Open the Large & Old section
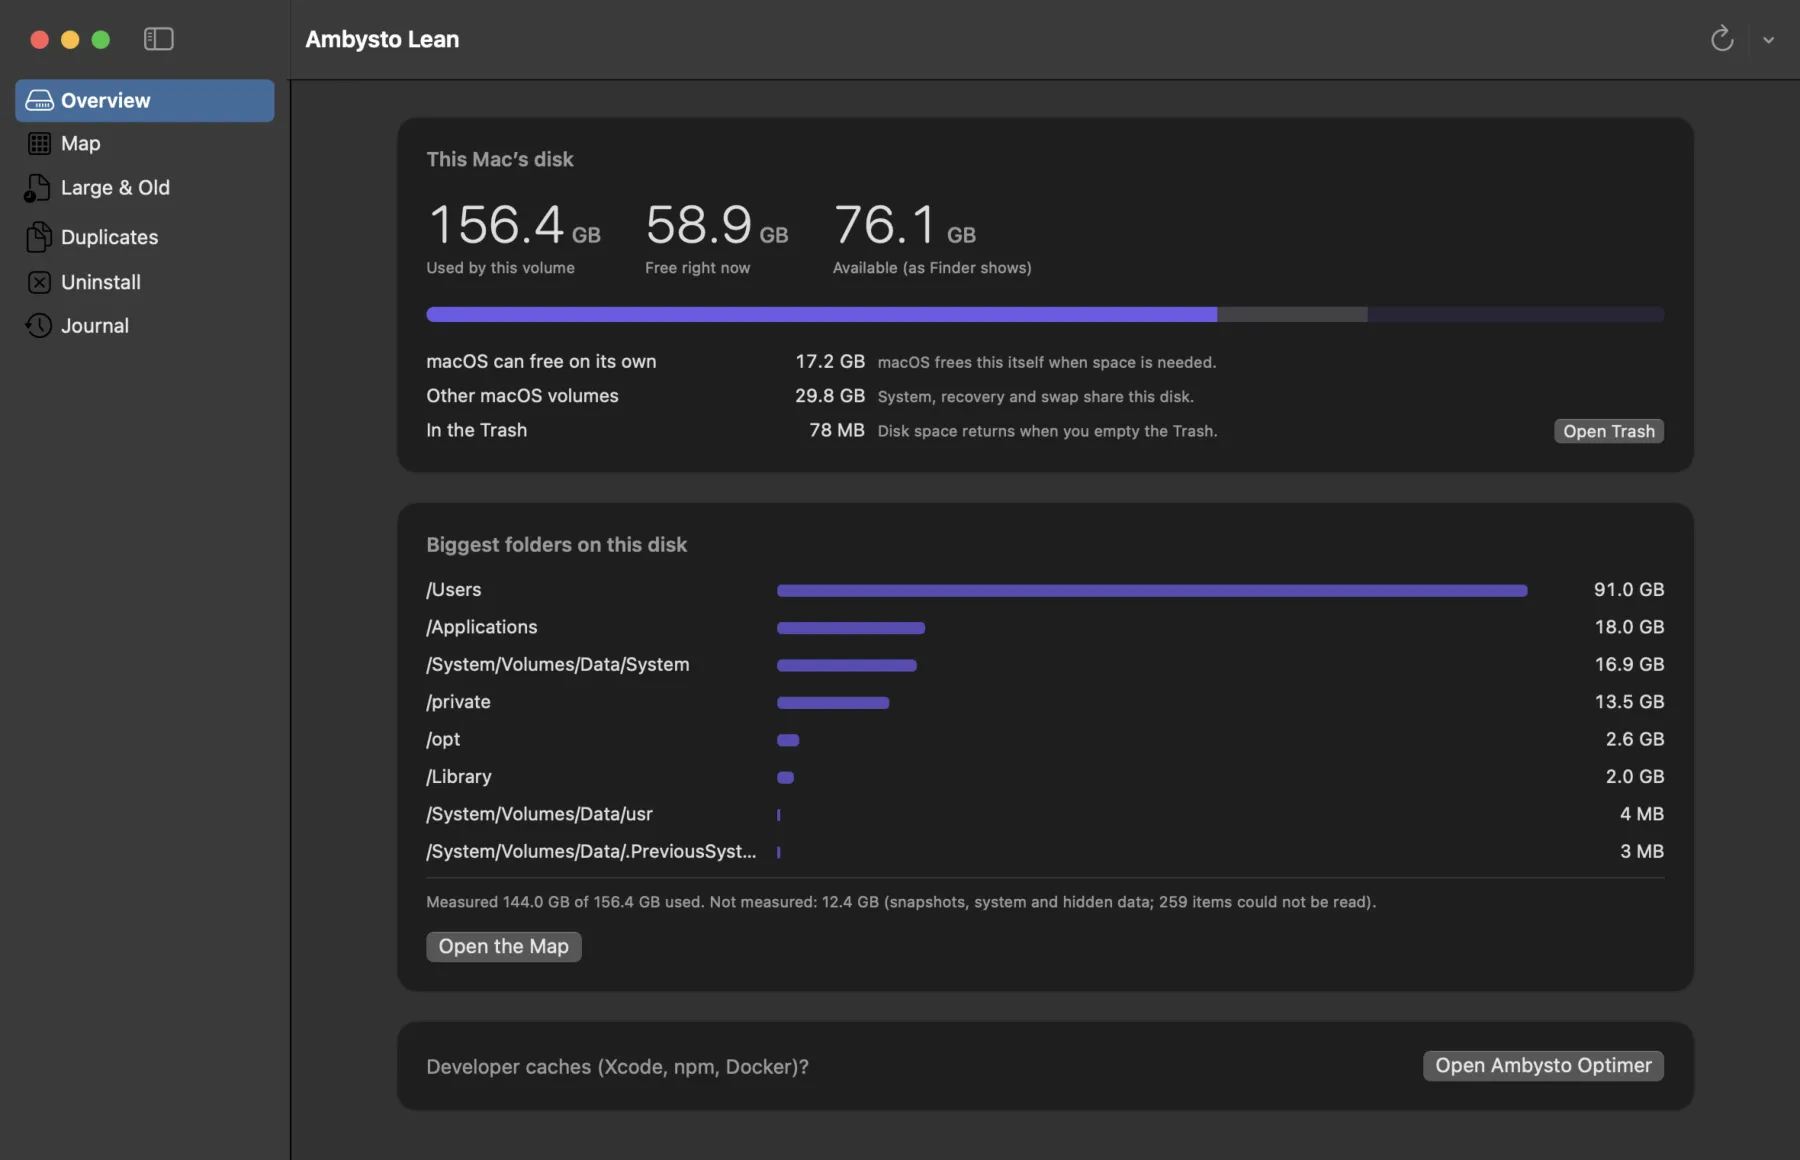1800x1160 pixels. 145,188
